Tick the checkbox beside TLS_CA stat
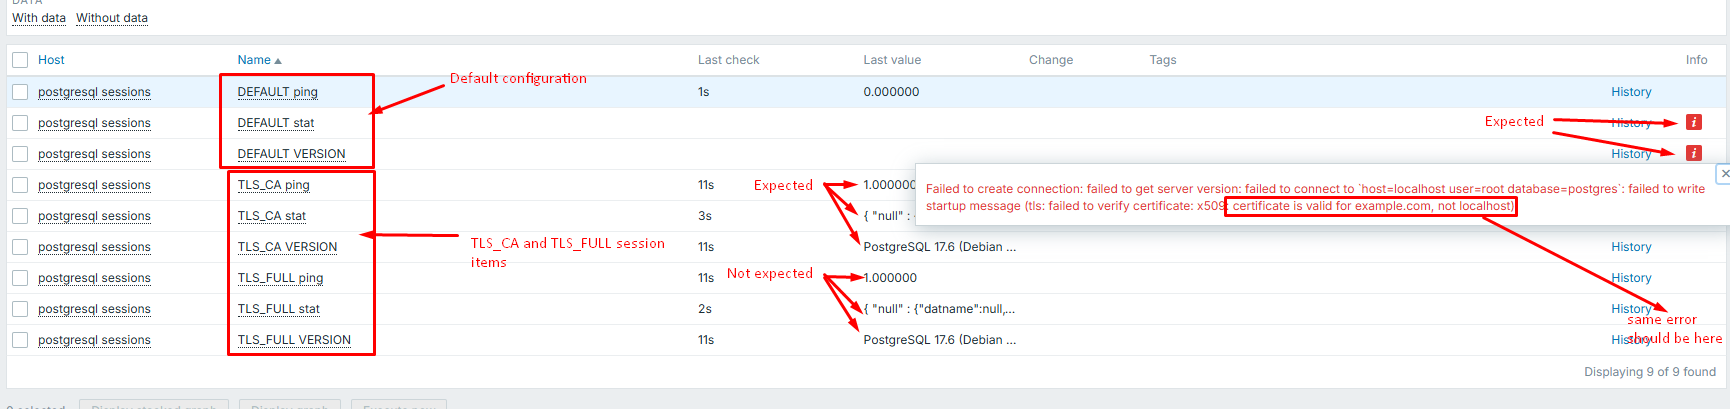 point(20,216)
